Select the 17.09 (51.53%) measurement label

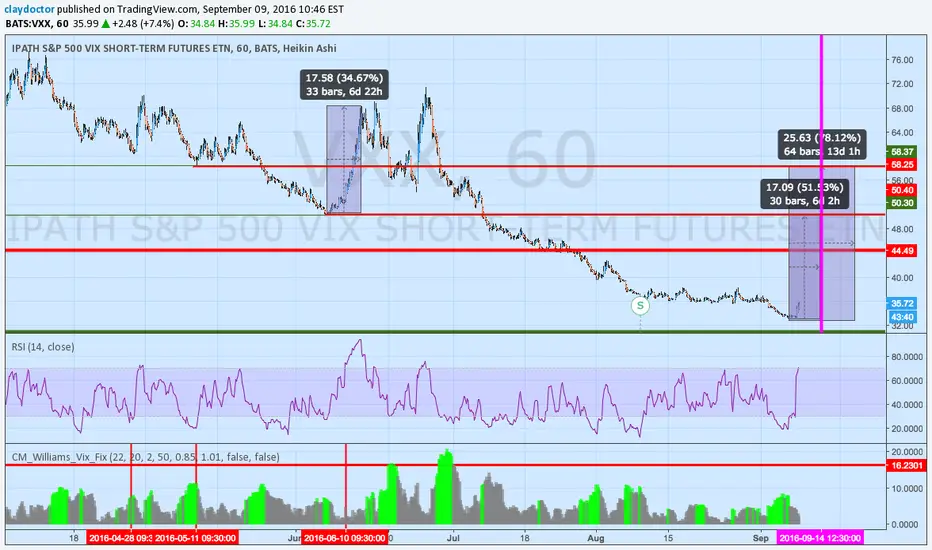[804, 194]
